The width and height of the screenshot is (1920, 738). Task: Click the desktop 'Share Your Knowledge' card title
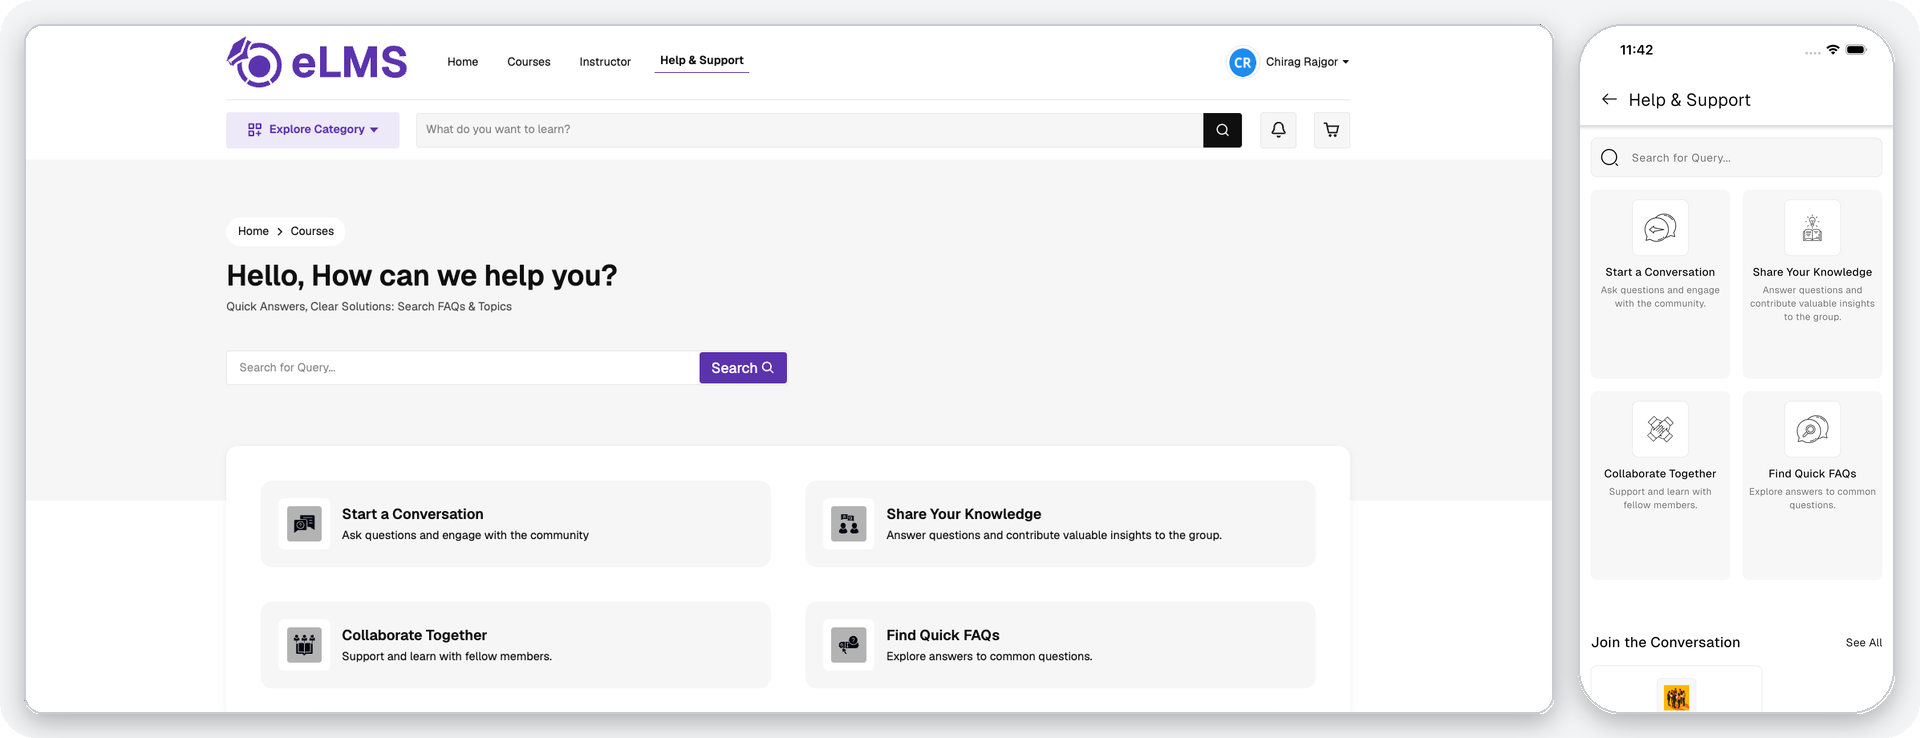pos(964,514)
